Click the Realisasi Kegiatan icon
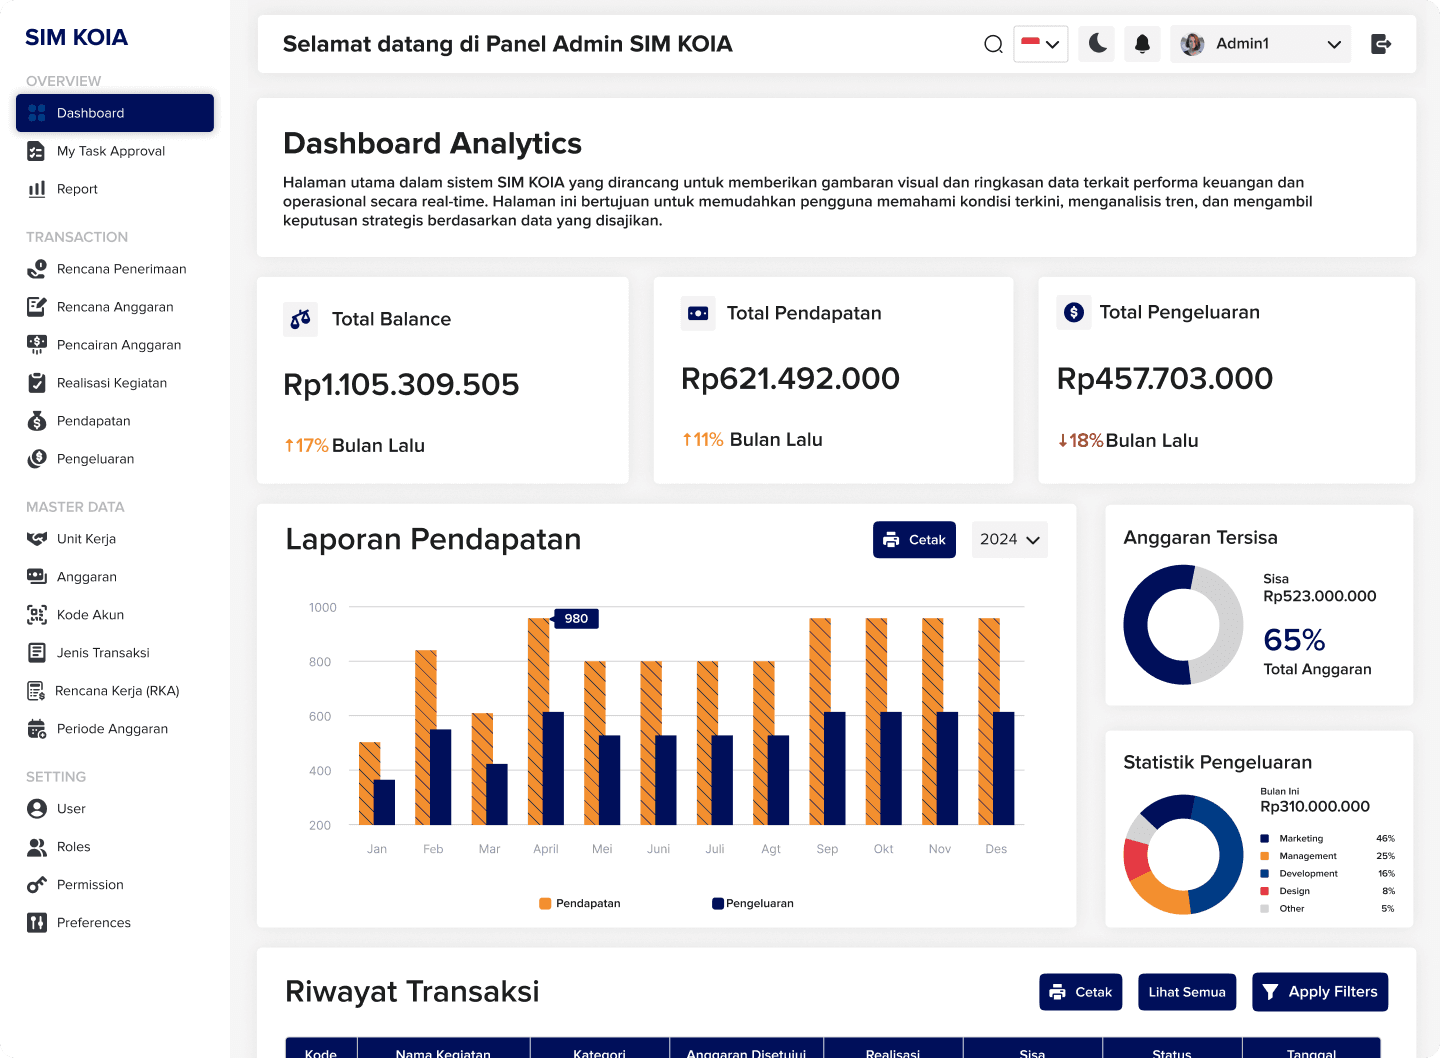The image size is (1440, 1058). [37, 383]
